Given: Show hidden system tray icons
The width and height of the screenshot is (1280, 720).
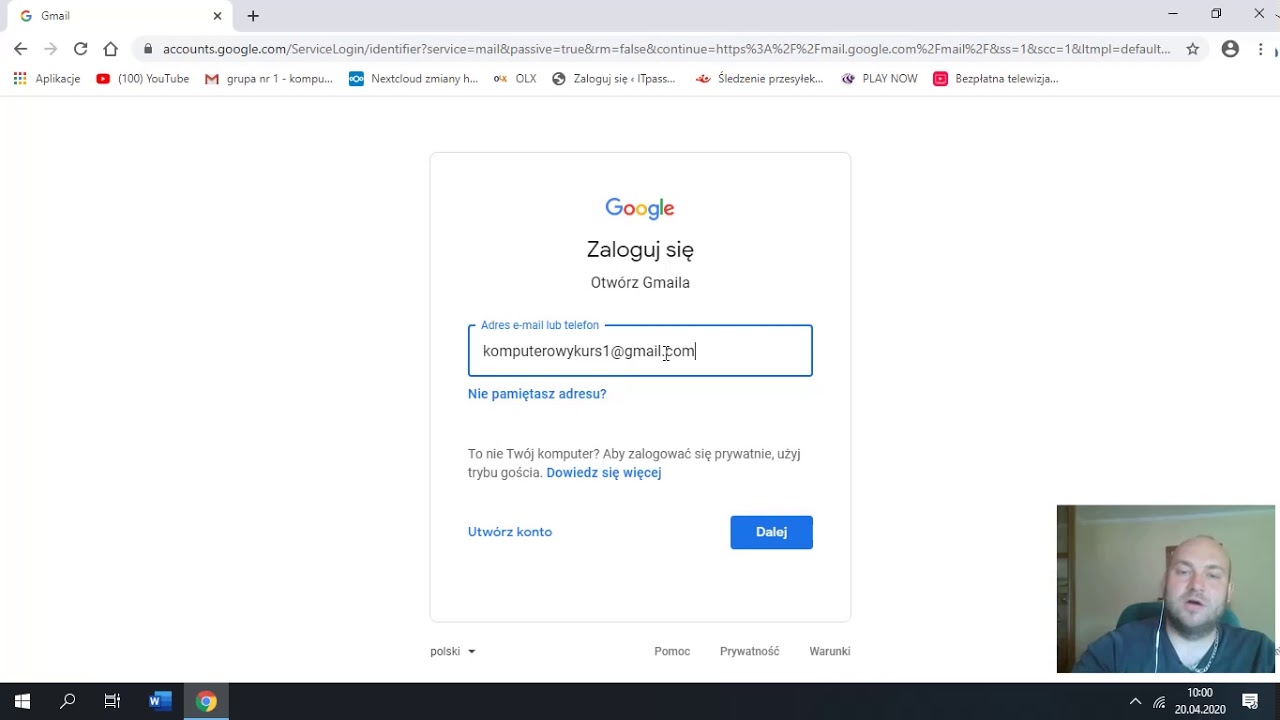Looking at the screenshot, I should coord(1135,701).
